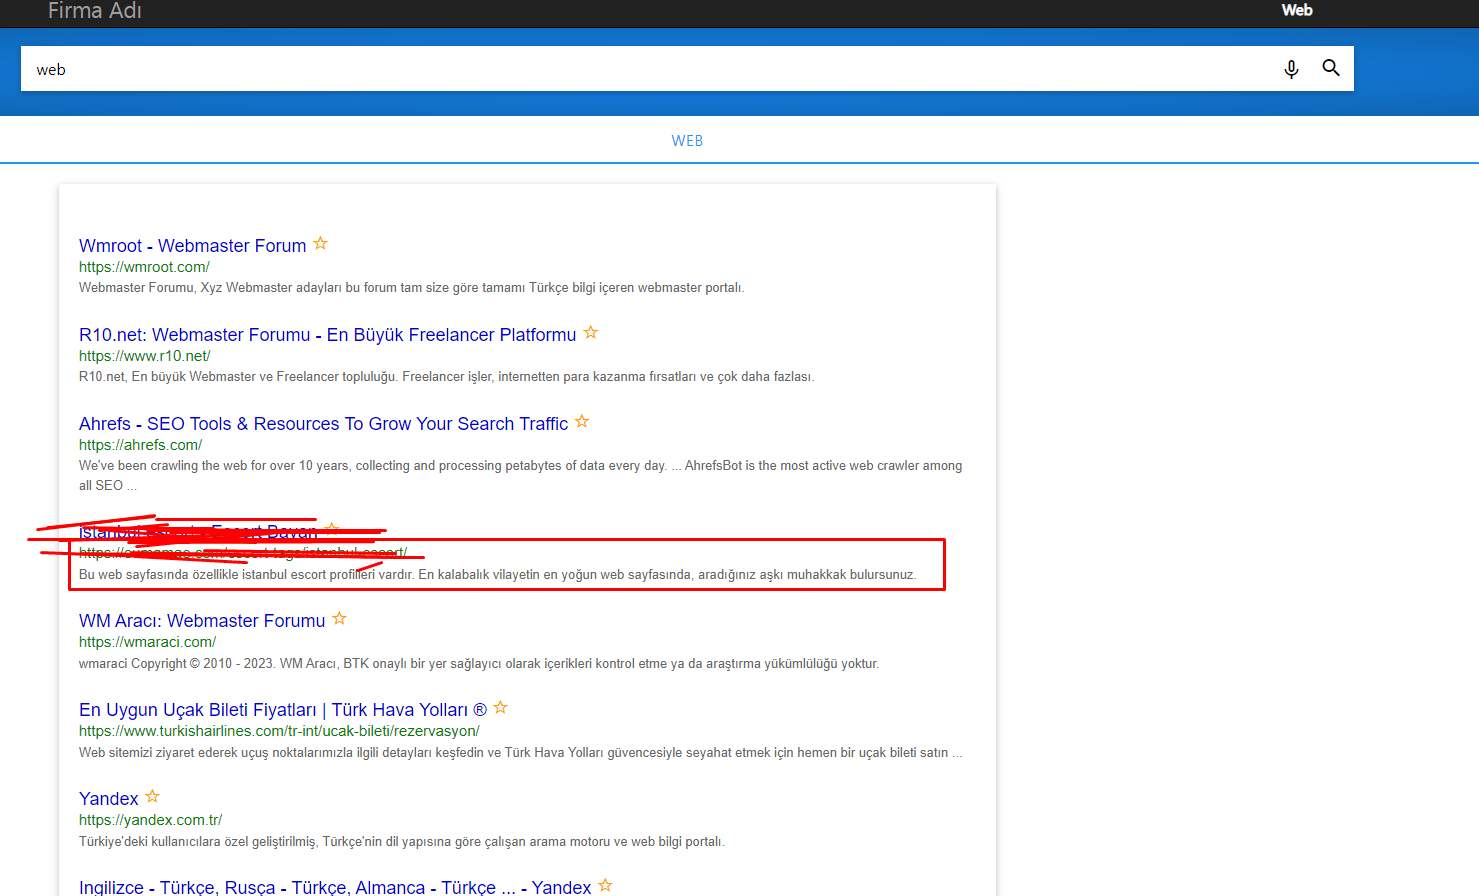Click the R10.net snippet about Freelancer topluluğu
1479x896 pixels.
[447, 377]
